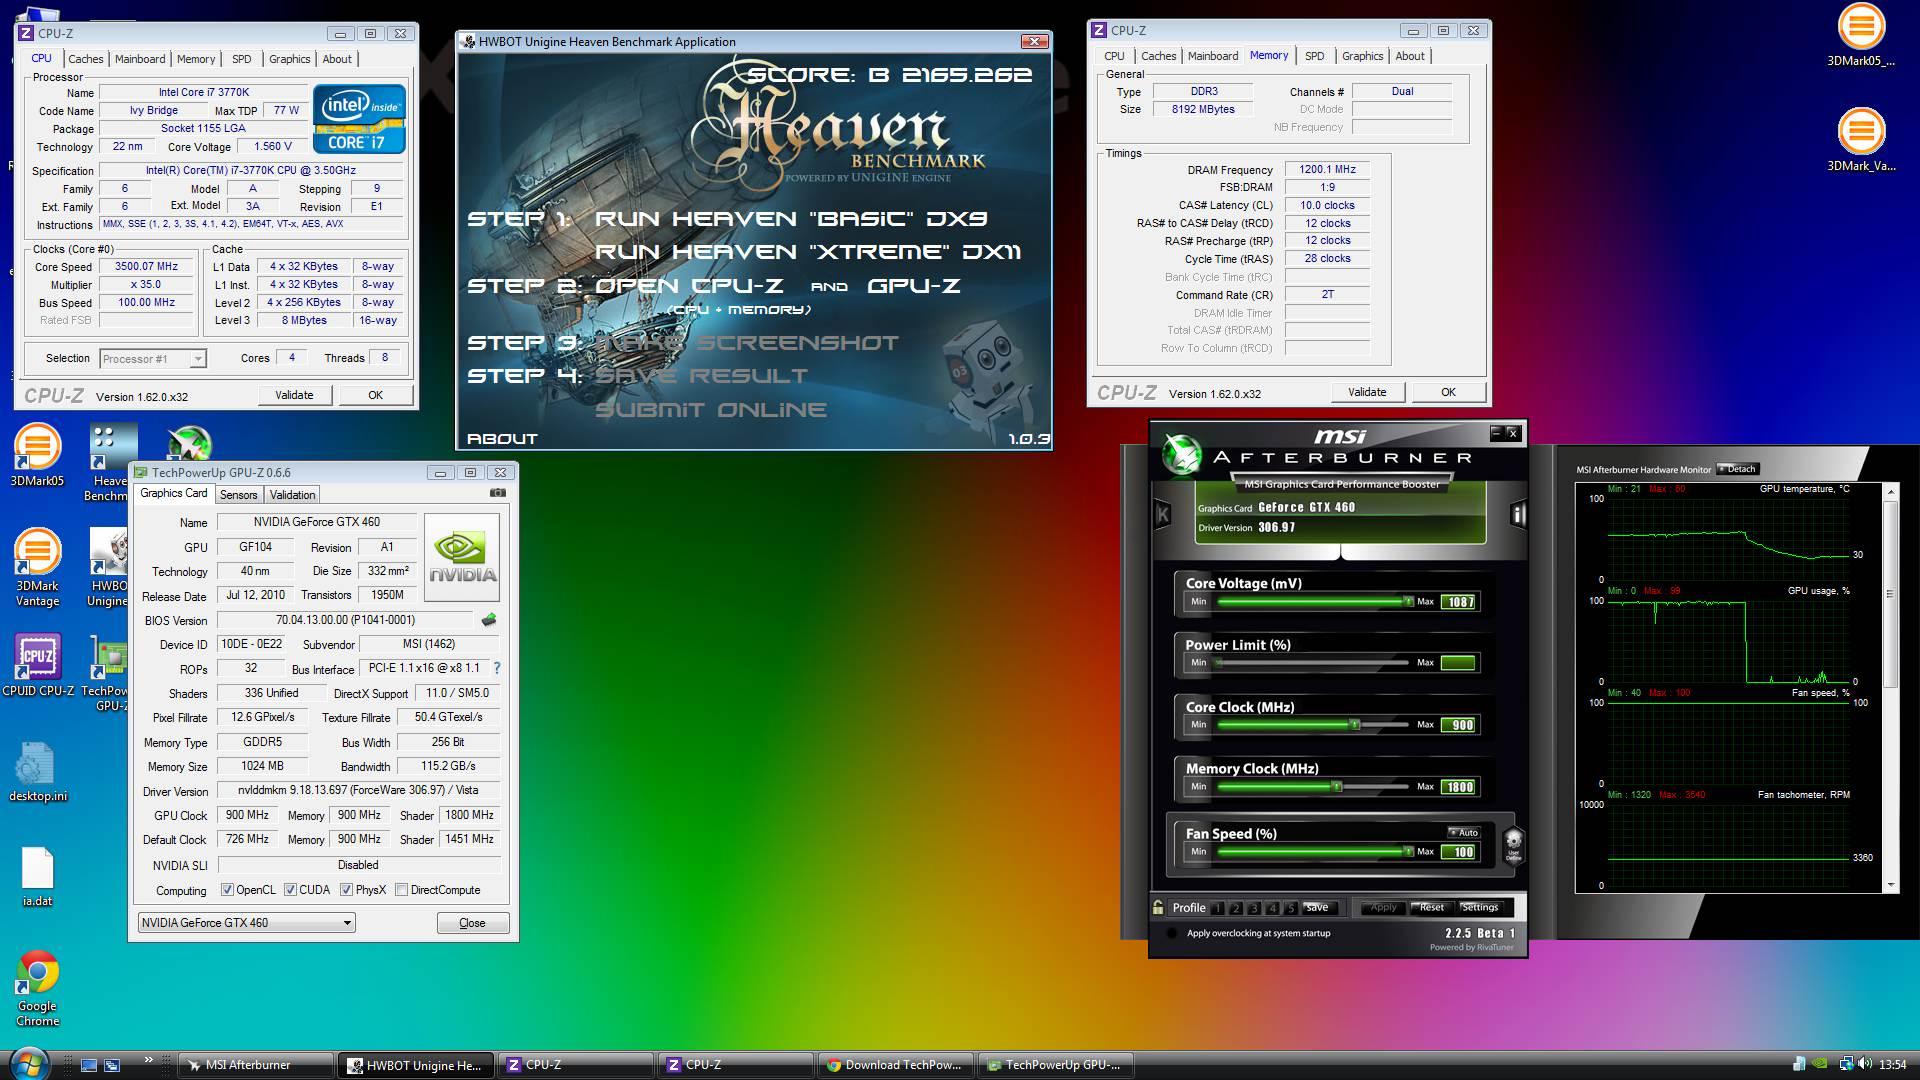Click the NVIDIA logo in GPU-Z

point(462,557)
